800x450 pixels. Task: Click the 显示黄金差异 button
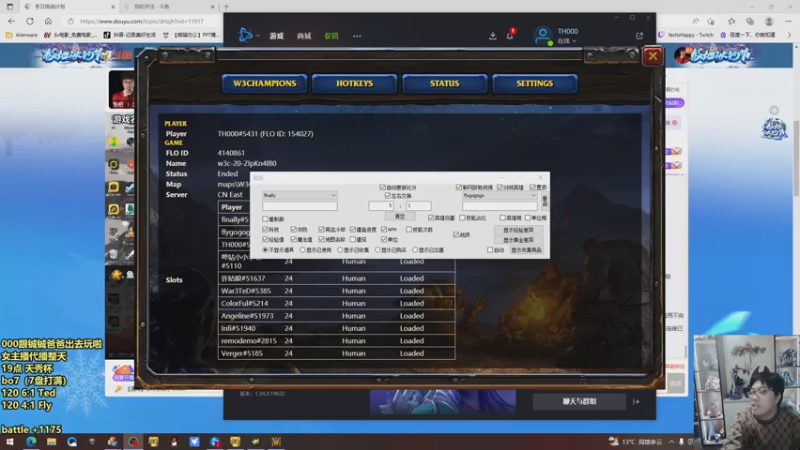pyautogui.click(x=518, y=240)
